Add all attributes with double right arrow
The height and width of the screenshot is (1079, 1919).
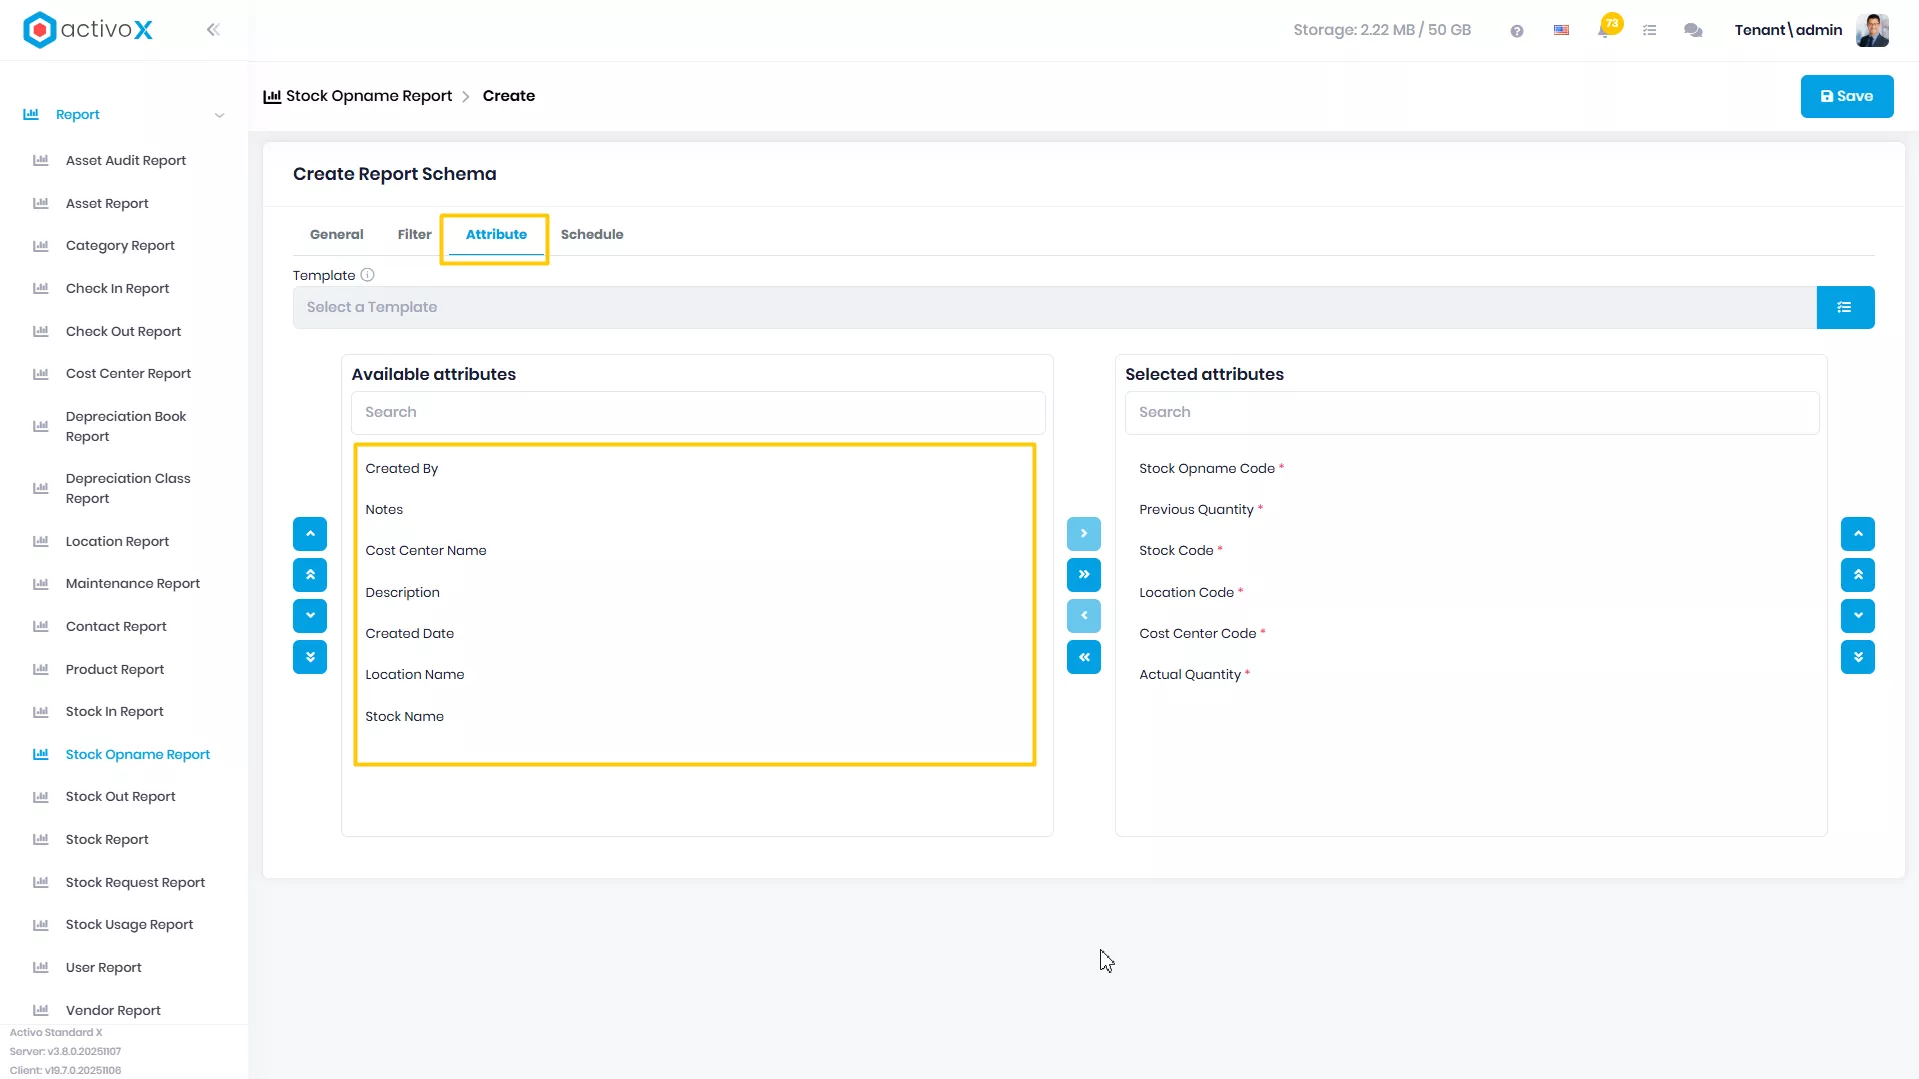click(1084, 575)
